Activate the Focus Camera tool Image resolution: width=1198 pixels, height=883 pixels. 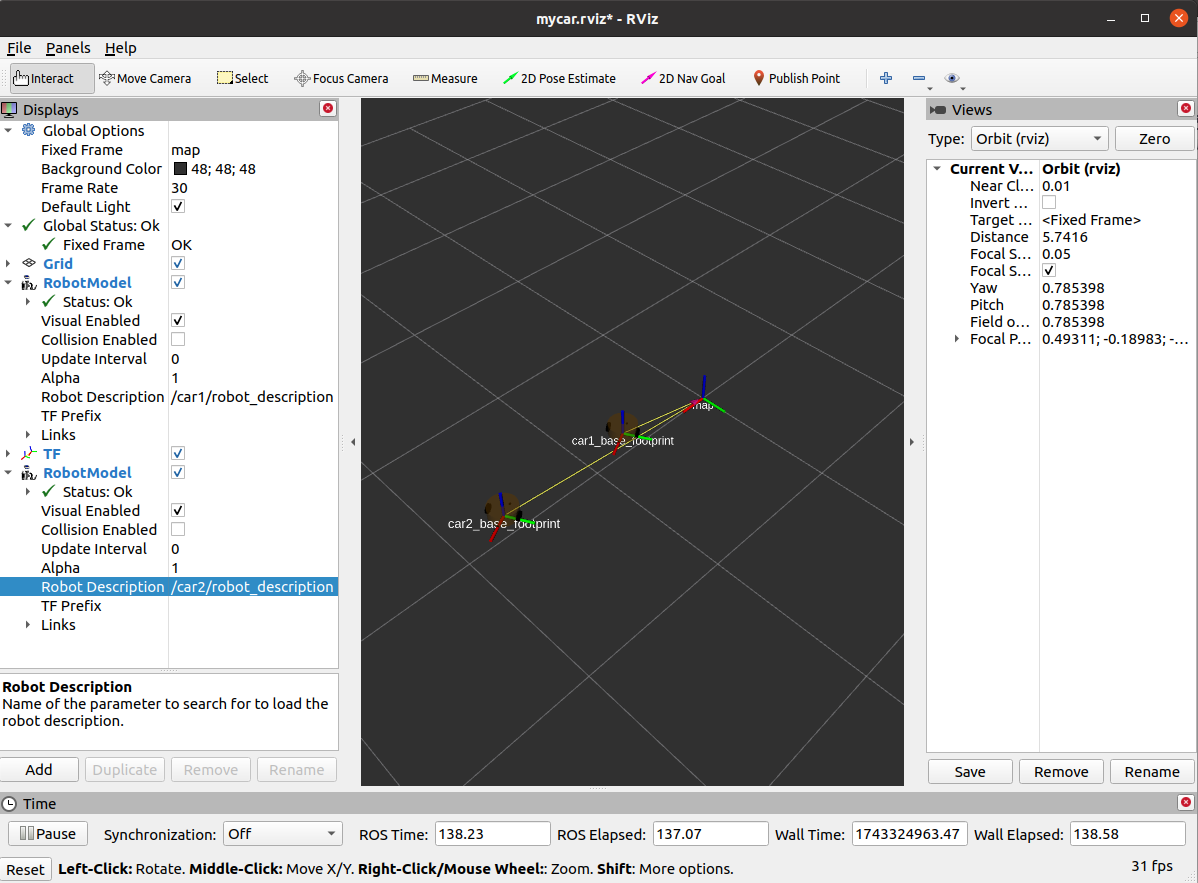341,79
